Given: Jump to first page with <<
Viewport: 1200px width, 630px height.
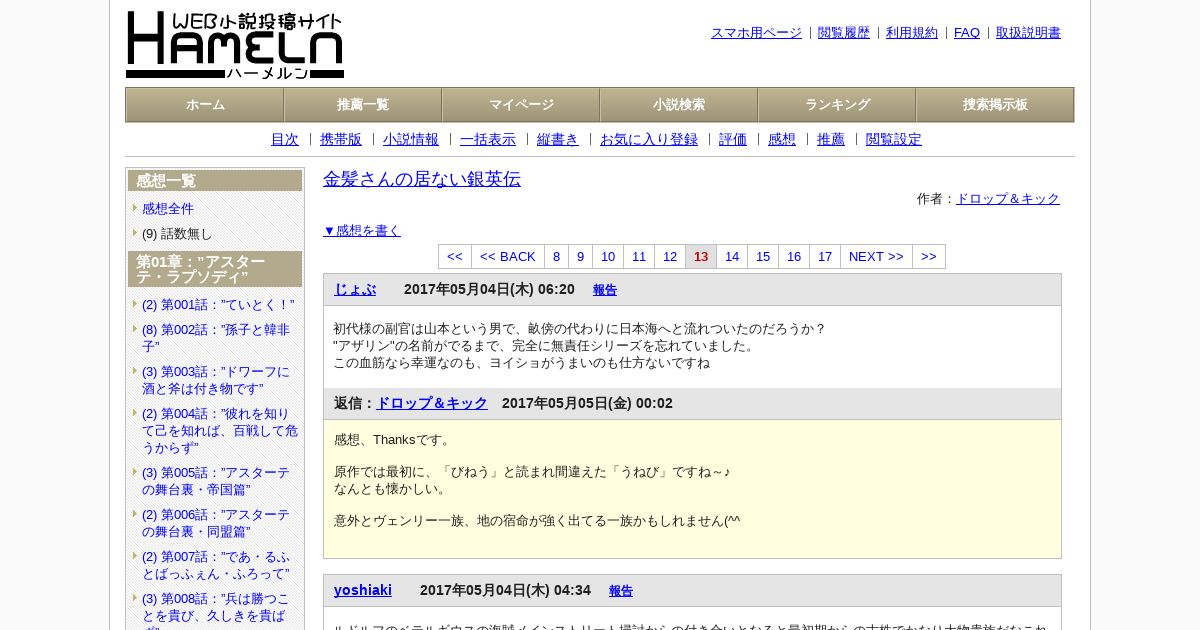Looking at the screenshot, I should point(455,257).
